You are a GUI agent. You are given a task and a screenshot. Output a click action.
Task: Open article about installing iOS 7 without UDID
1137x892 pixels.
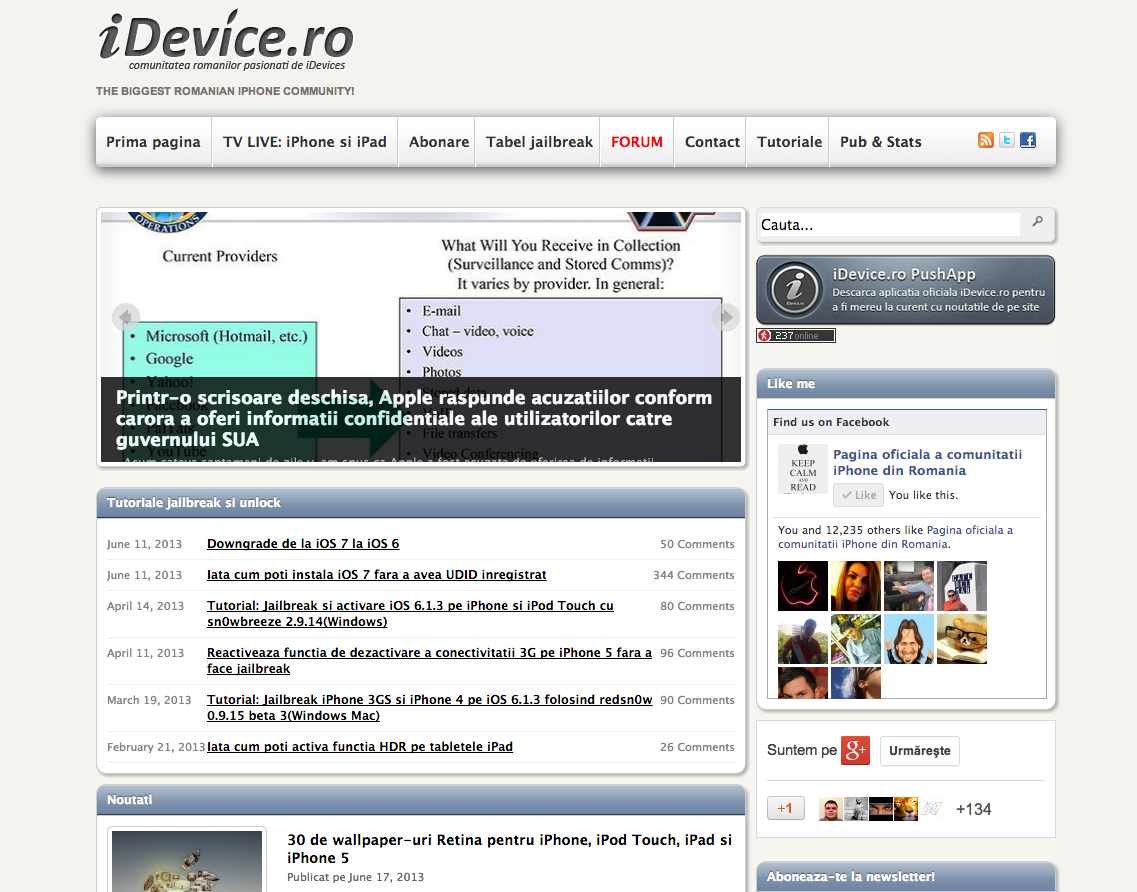(376, 575)
